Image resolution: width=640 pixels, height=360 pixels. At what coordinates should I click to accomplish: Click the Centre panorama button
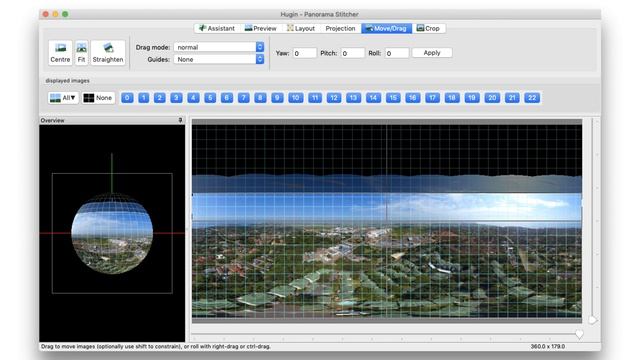(x=60, y=53)
